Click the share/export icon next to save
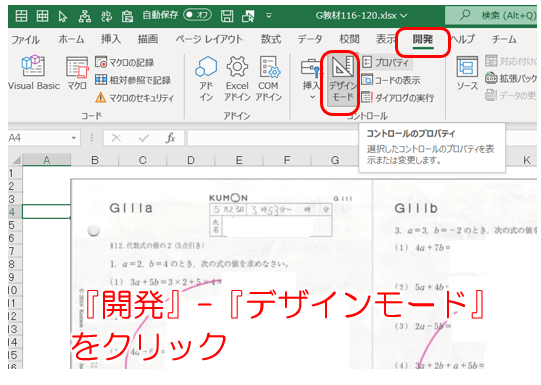 pyautogui.click(x=248, y=16)
